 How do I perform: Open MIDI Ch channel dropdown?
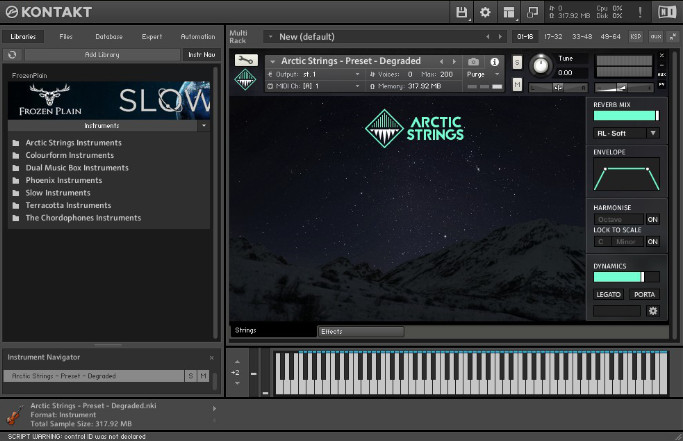[314, 86]
